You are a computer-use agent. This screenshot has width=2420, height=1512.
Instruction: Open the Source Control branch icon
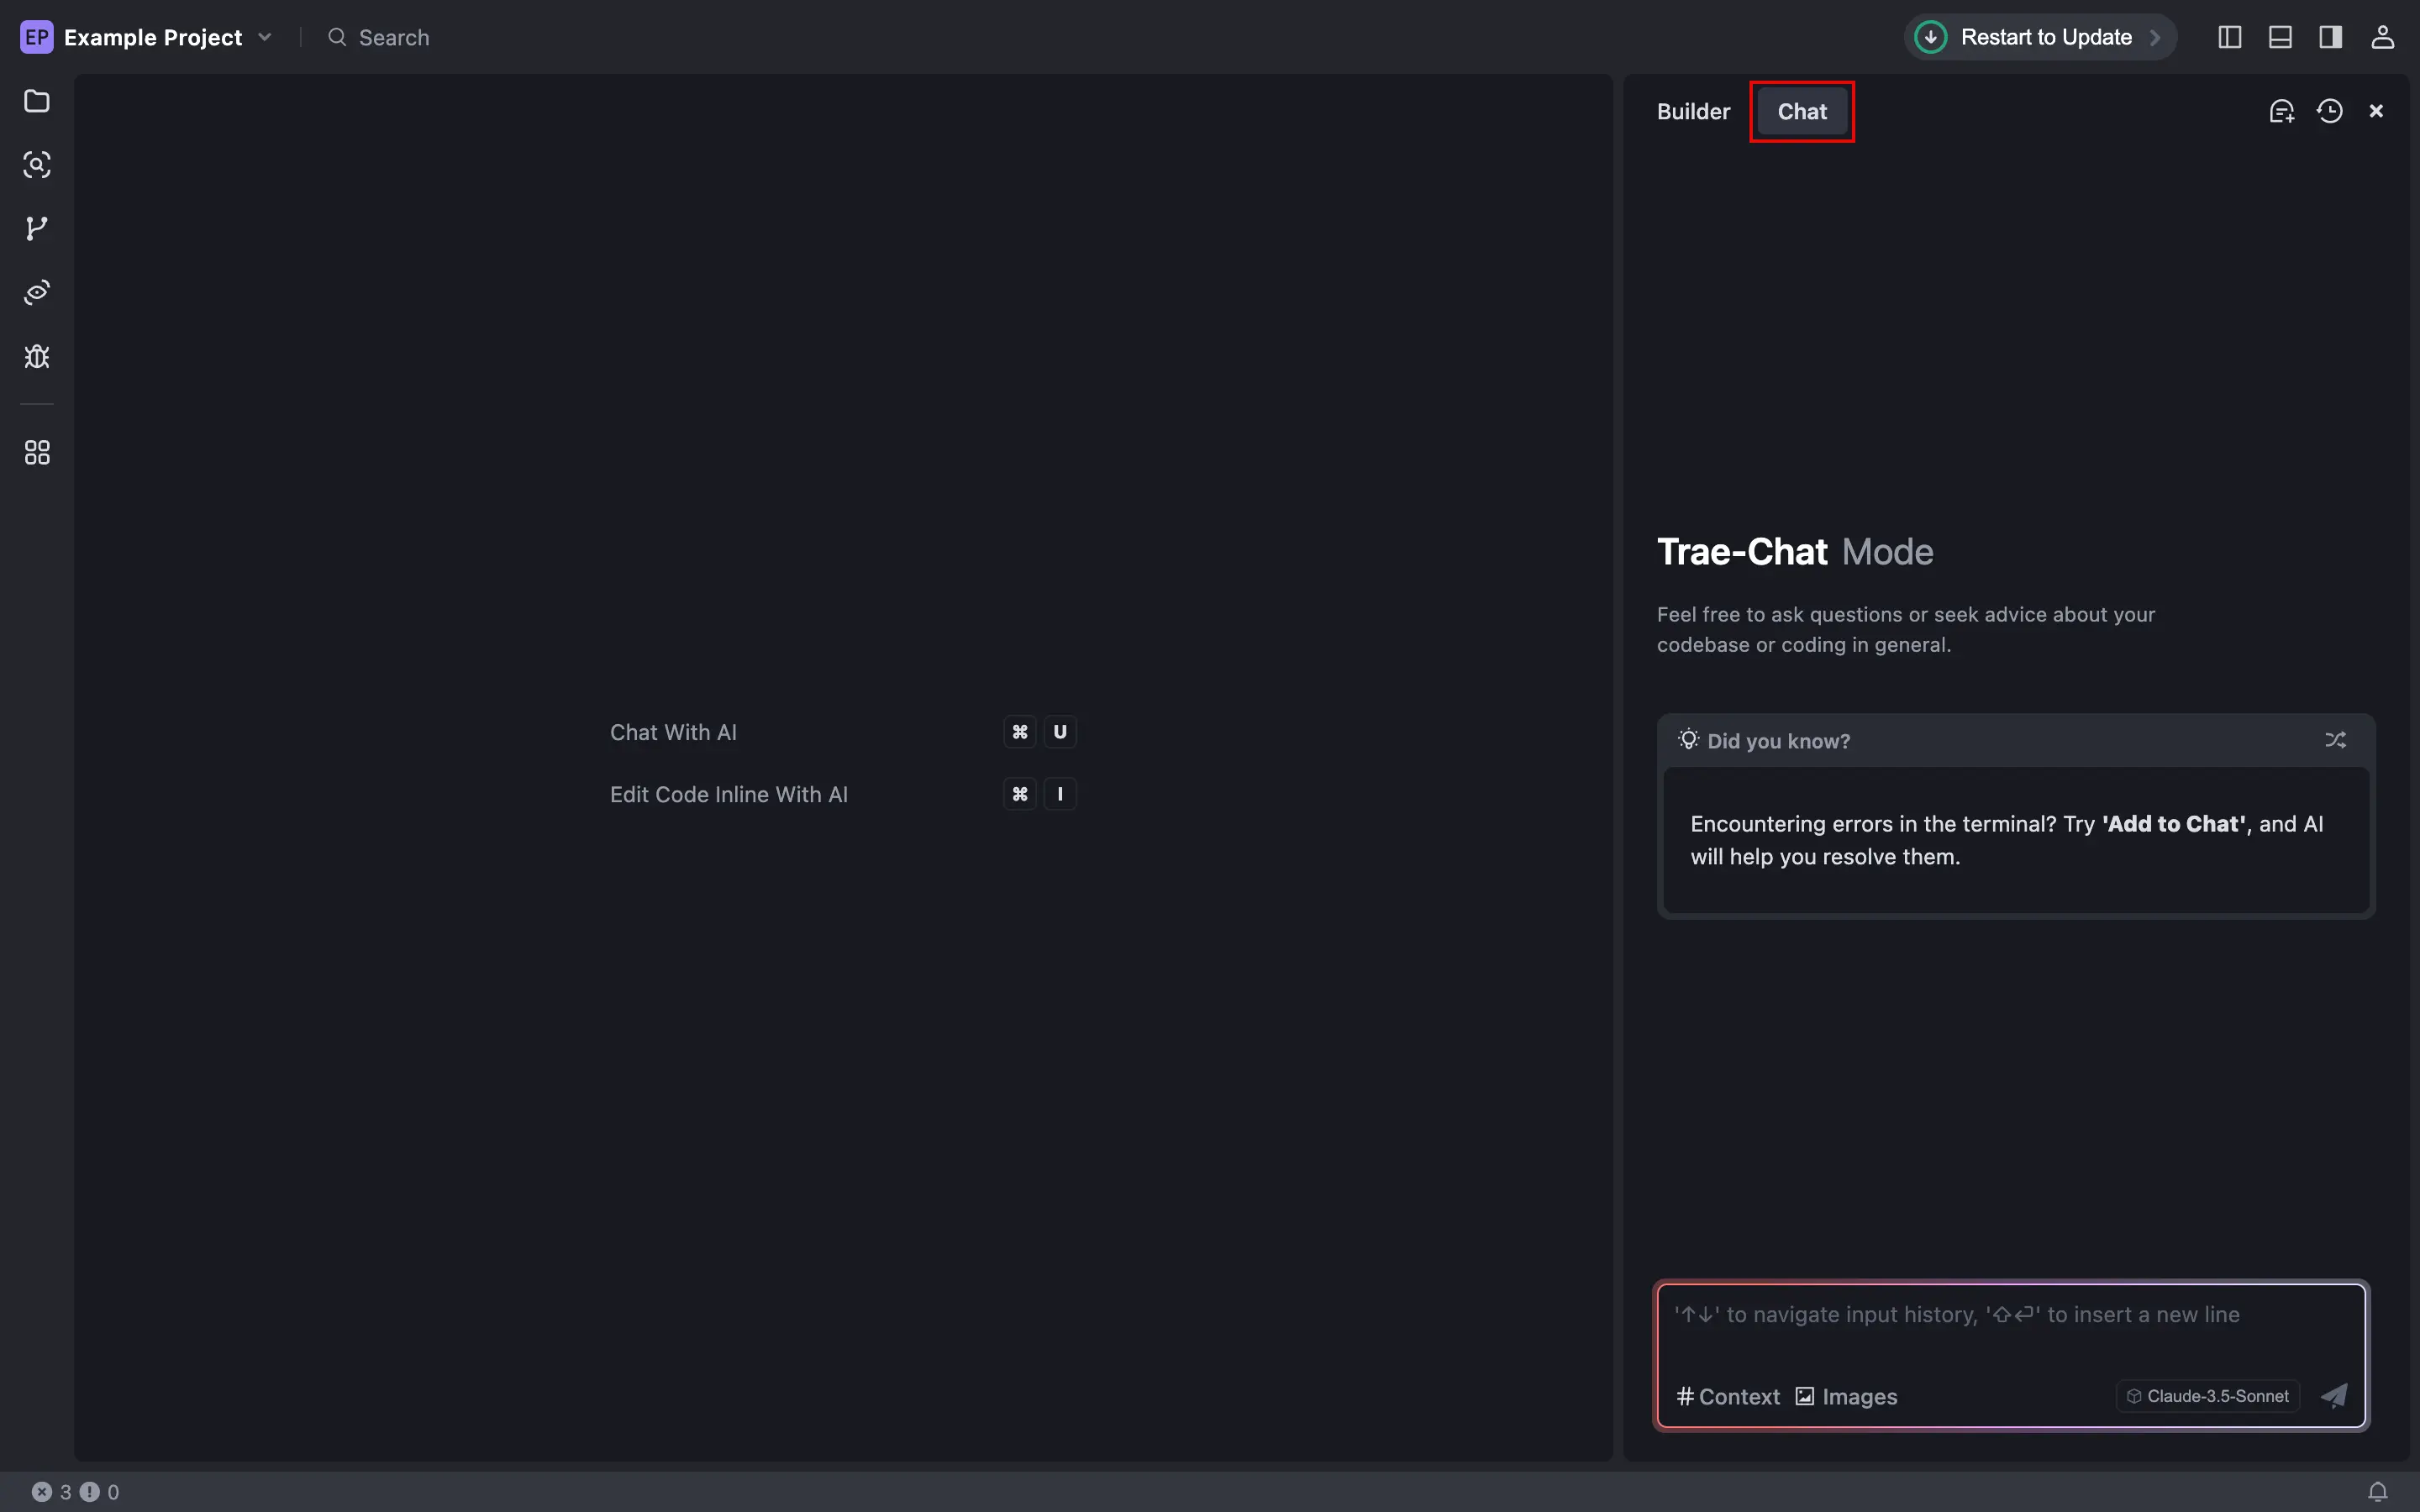point(37,229)
